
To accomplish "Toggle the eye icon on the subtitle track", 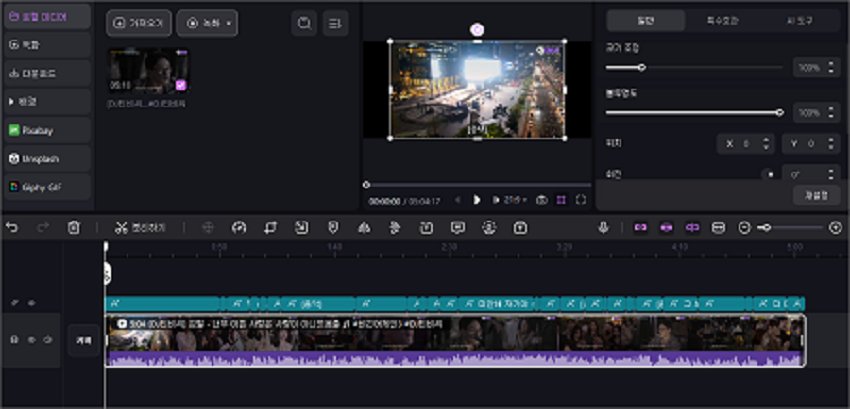I will 31,303.
